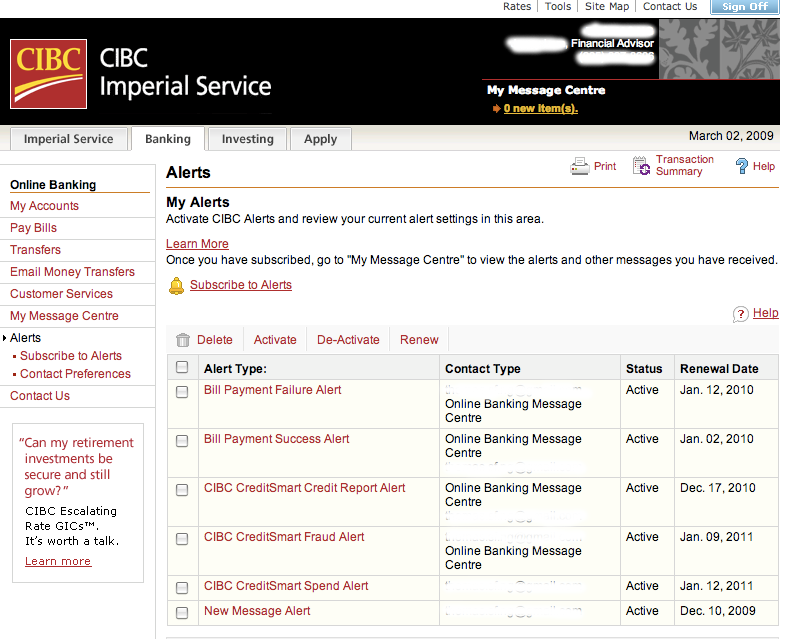This screenshot has width=800, height=639.
Task: Go to My Accounts in sidebar
Action: pos(44,206)
